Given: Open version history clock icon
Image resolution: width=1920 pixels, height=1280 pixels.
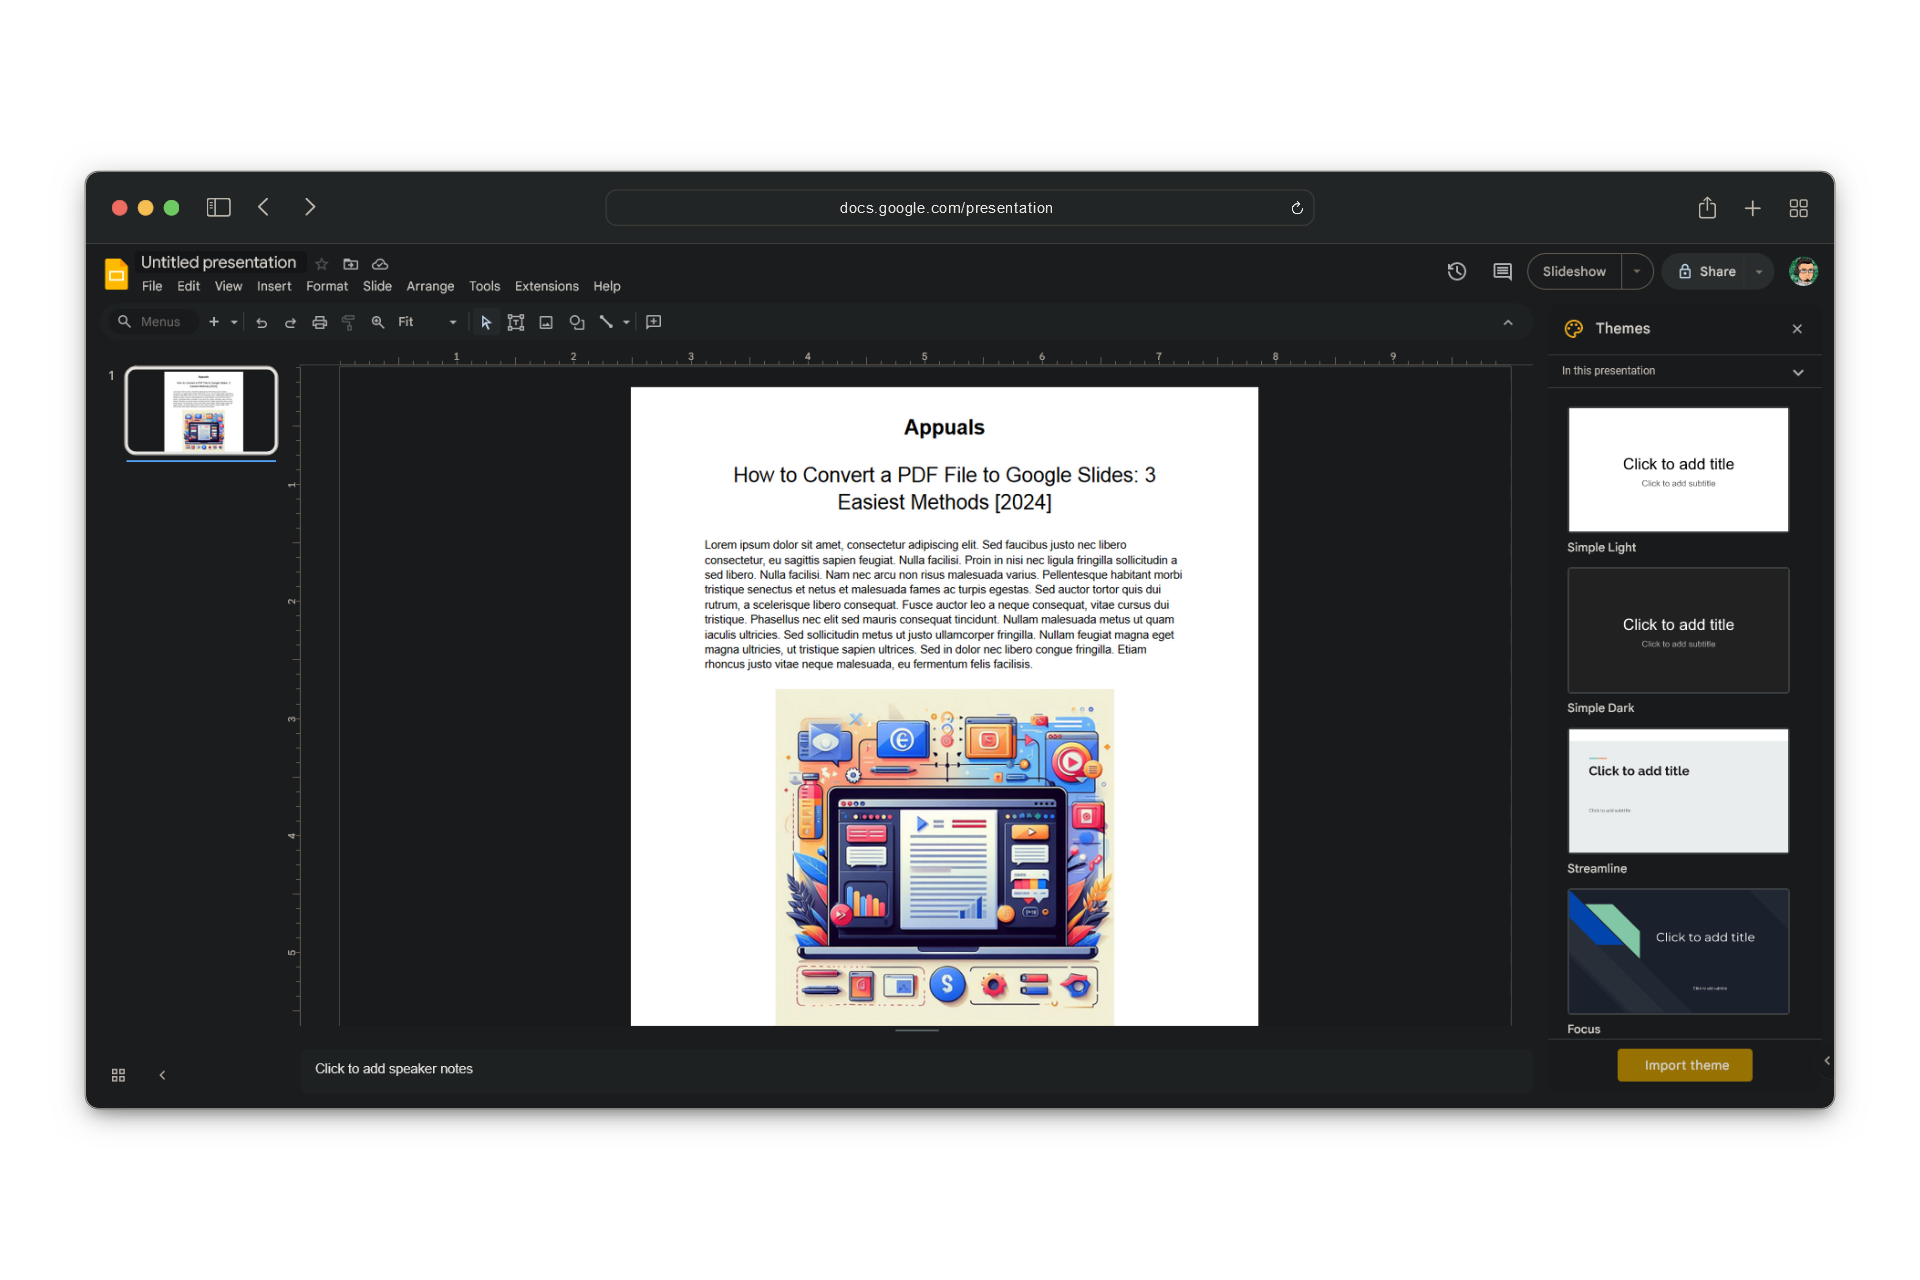Looking at the screenshot, I should (x=1457, y=271).
